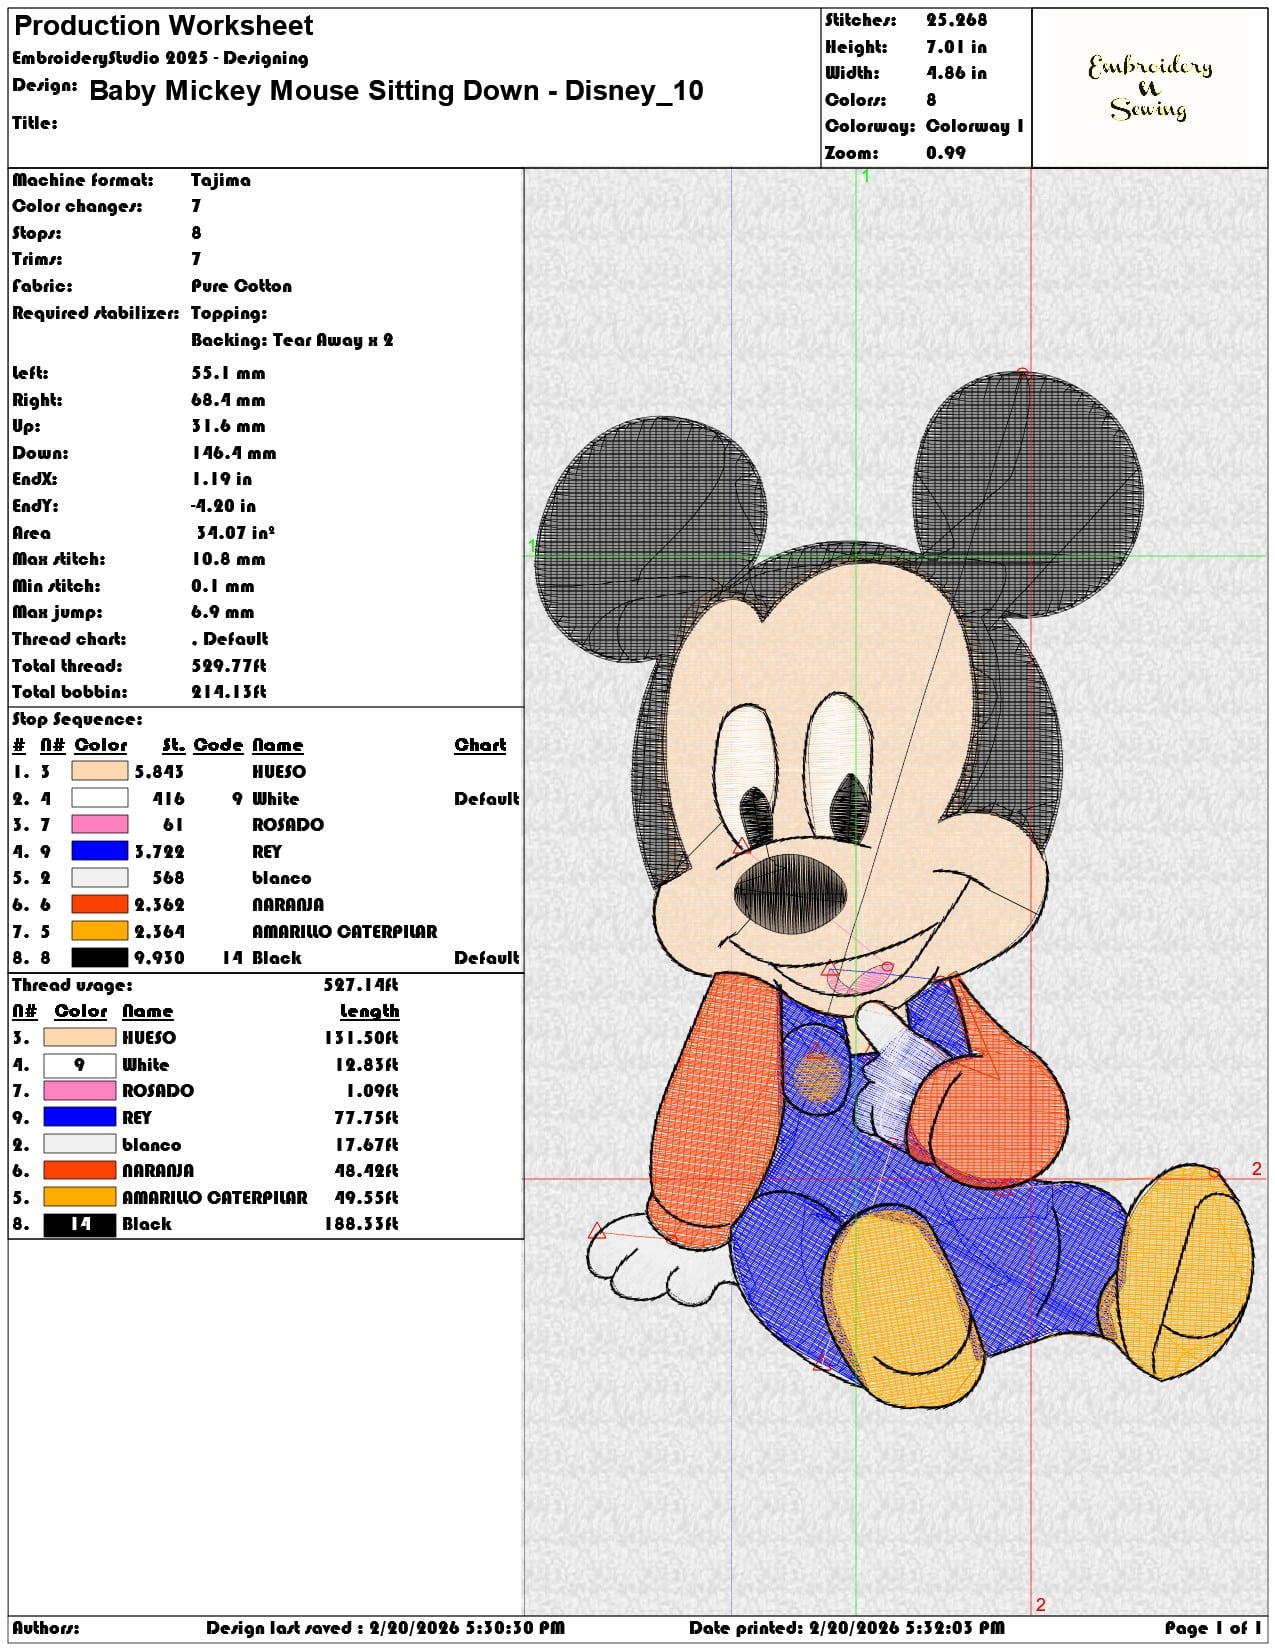Click the Stitches value '25.268'
Viewport: 1275px width, 1650px height.
click(x=956, y=20)
